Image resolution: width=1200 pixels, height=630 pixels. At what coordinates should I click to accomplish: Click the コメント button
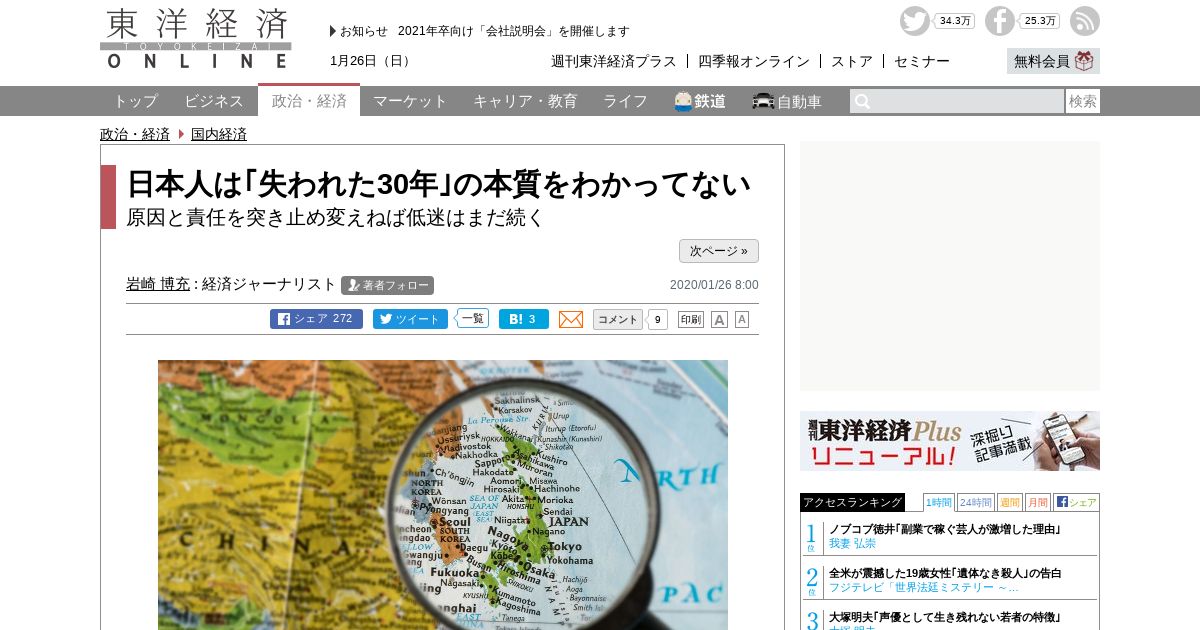618,319
